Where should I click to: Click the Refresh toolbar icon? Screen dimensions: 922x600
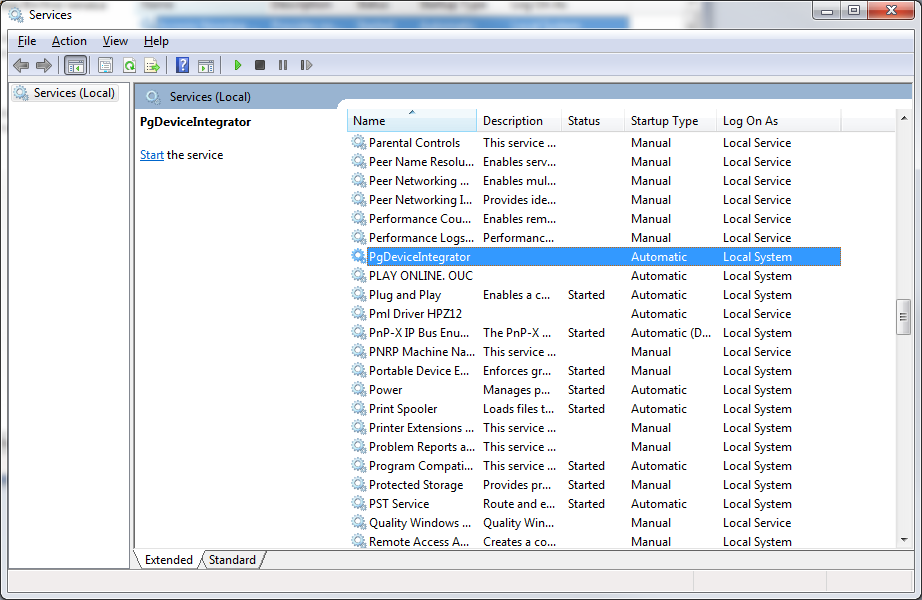tap(129, 65)
